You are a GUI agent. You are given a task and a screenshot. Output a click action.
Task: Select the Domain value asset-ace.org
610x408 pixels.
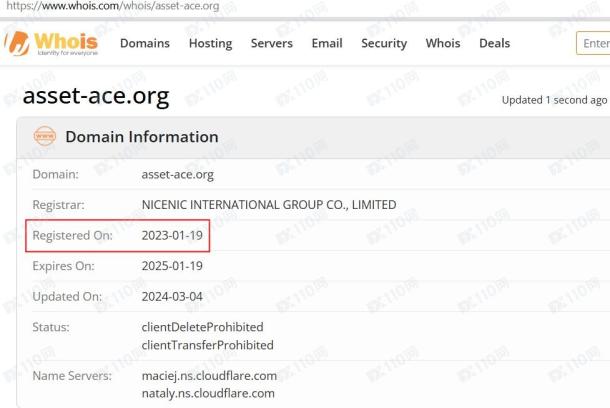point(177,175)
